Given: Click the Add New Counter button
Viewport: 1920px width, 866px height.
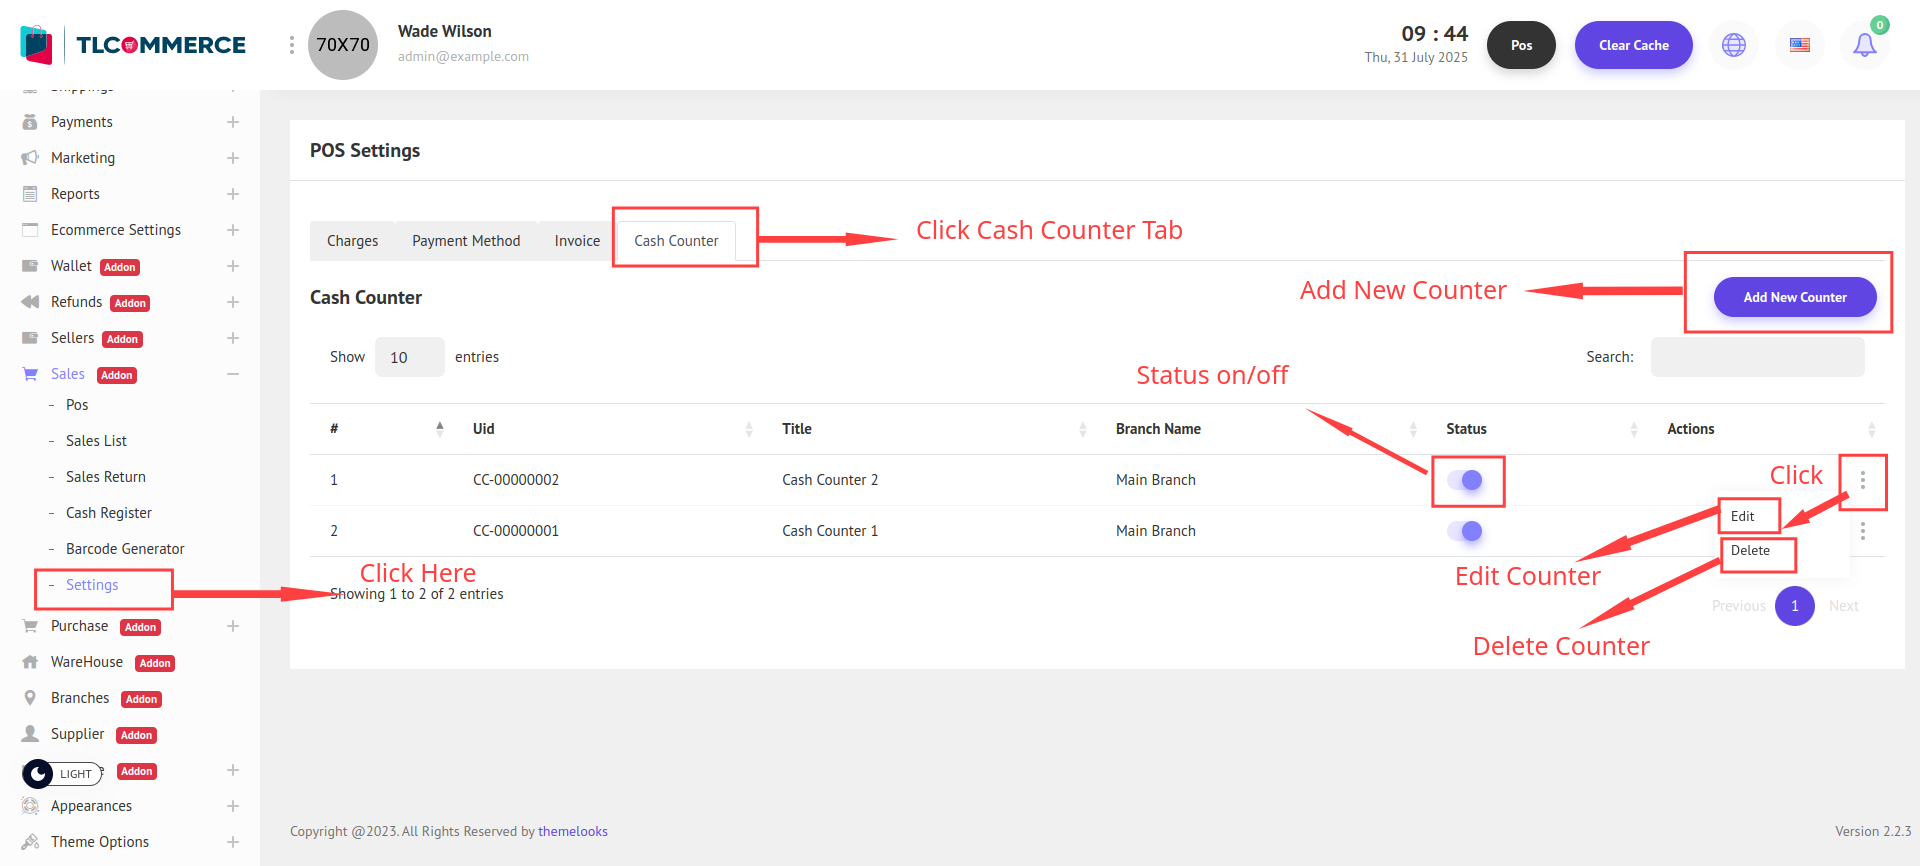Looking at the screenshot, I should [1794, 297].
